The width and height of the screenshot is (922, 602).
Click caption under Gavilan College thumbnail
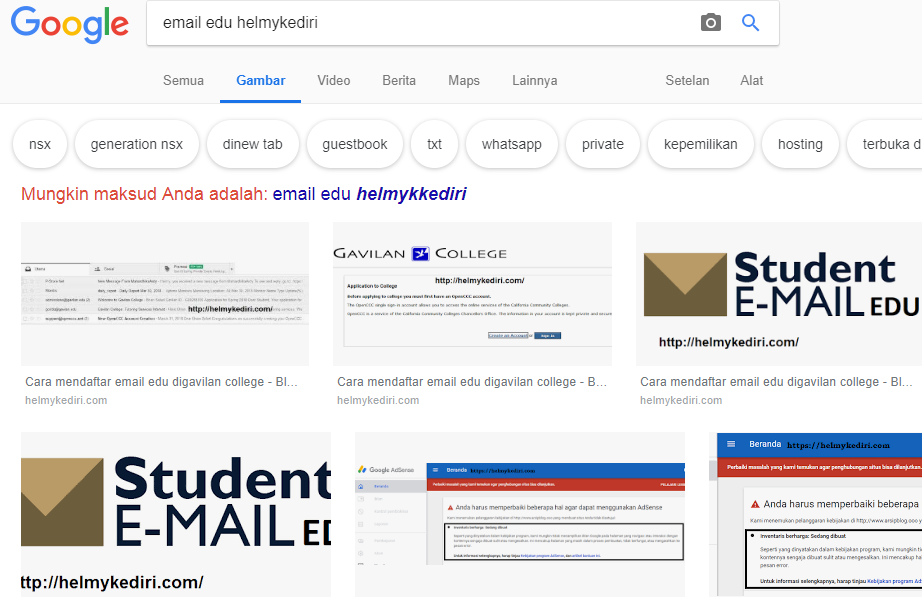(x=472, y=382)
